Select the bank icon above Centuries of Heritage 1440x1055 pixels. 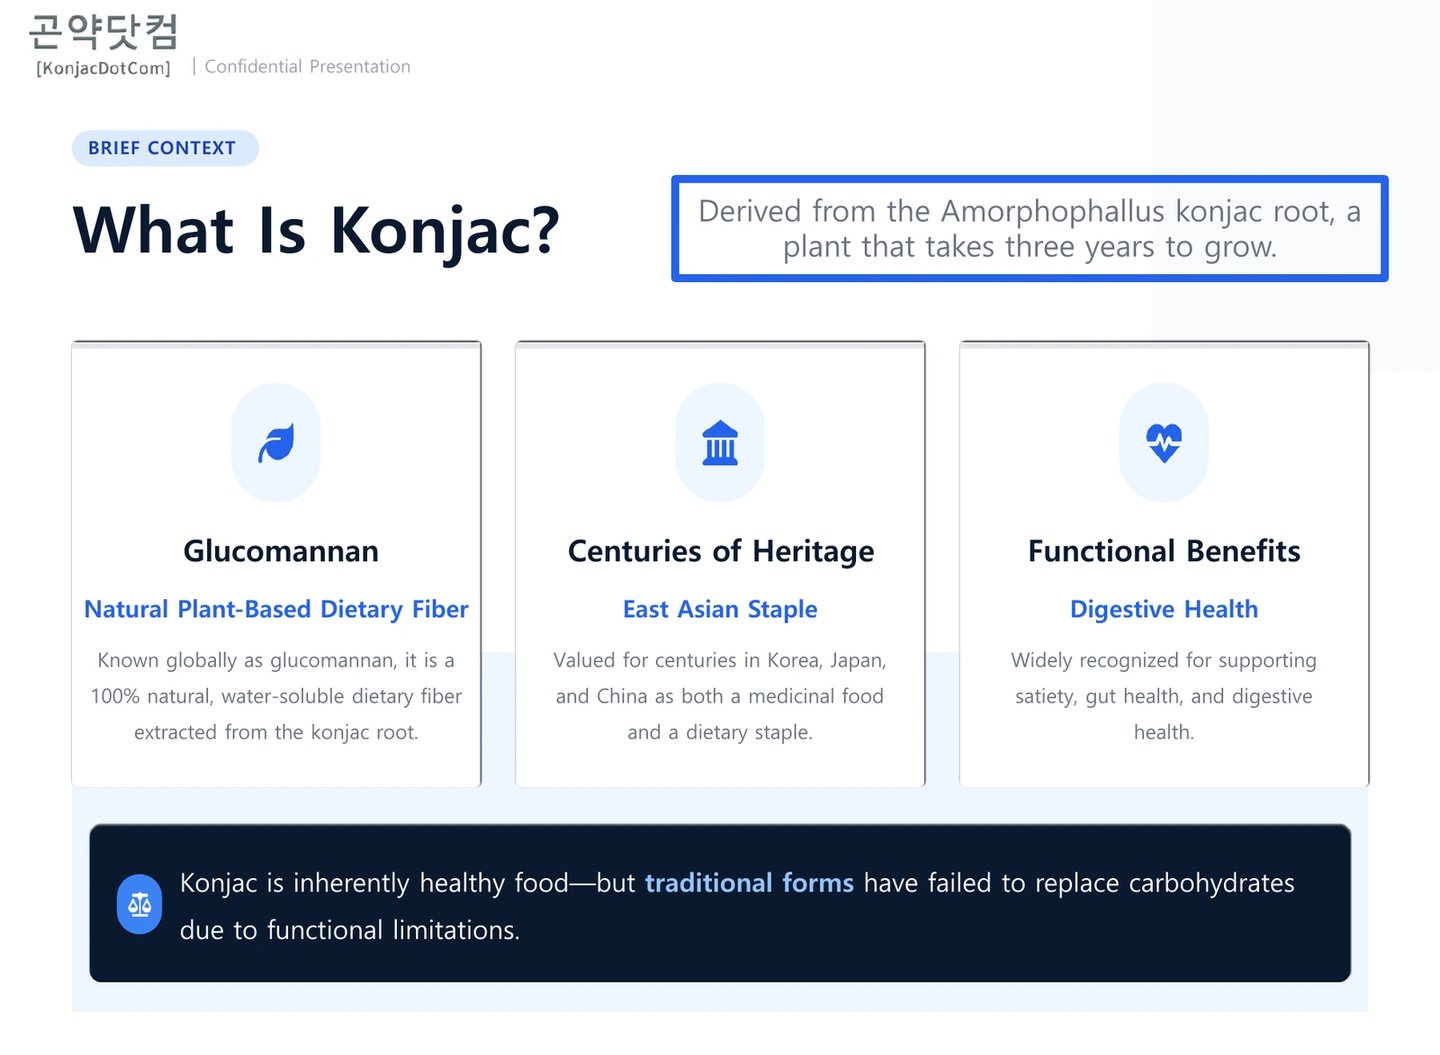tap(720, 443)
